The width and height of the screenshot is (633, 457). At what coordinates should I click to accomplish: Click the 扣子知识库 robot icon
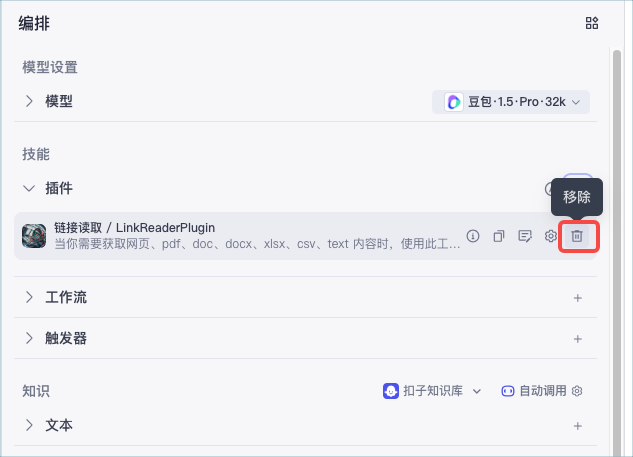click(x=391, y=391)
